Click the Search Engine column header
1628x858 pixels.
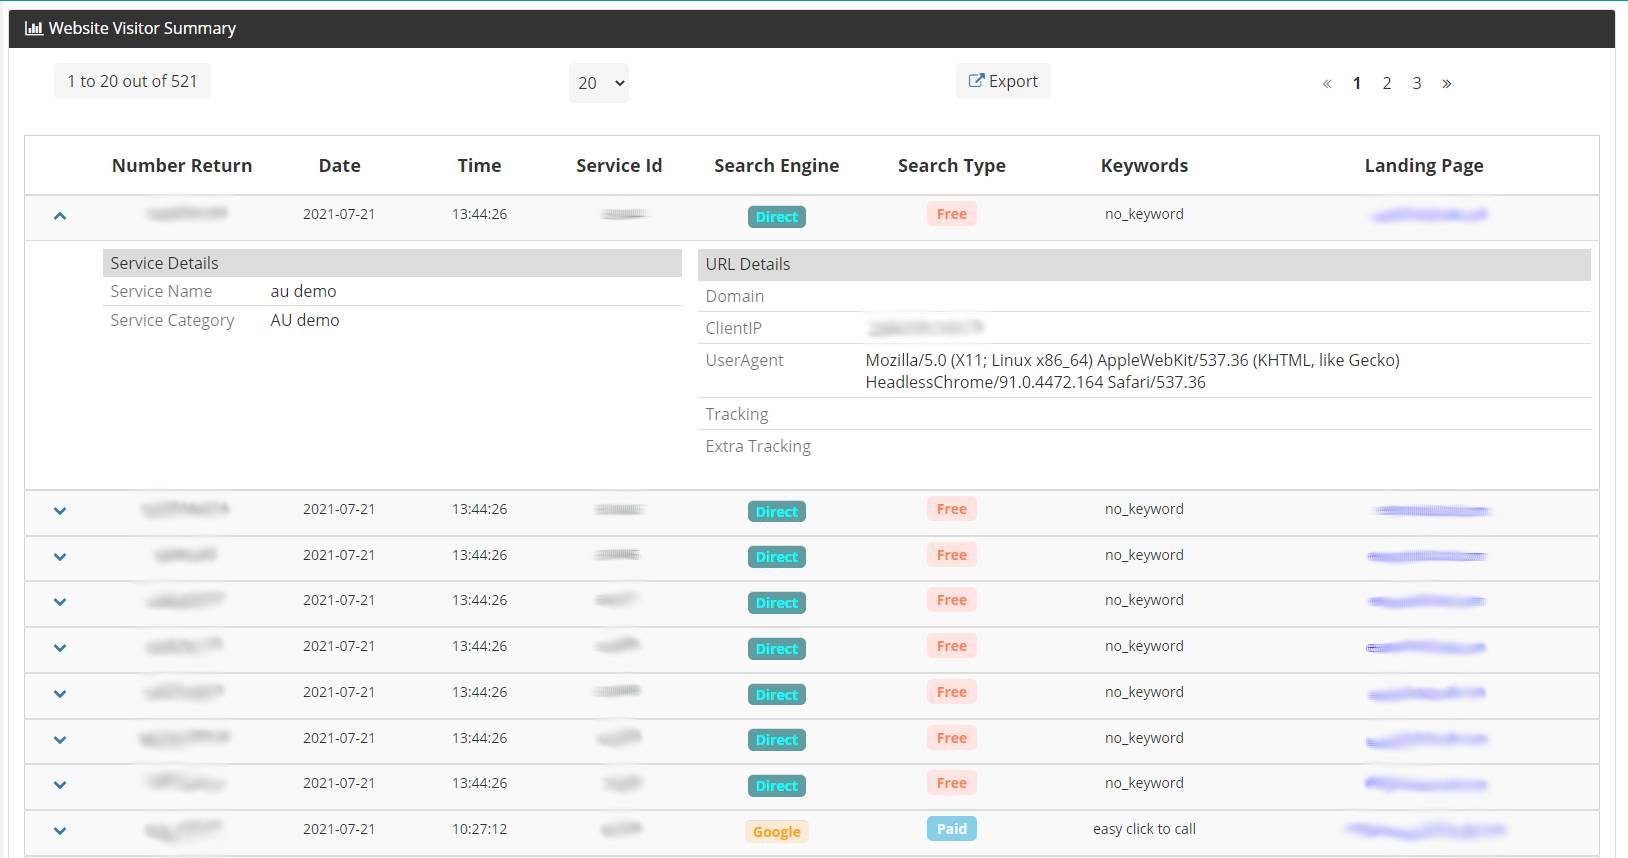click(x=777, y=166)
